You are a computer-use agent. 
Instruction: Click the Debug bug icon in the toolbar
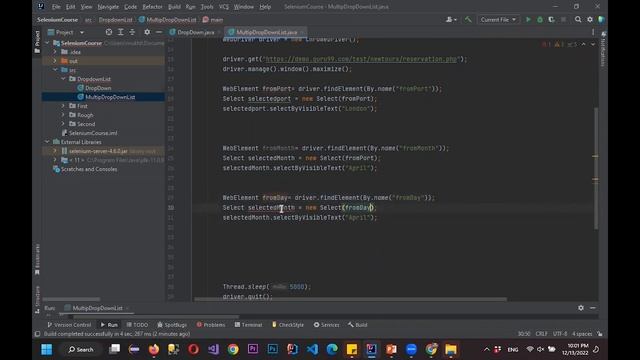(x=540, y=19)
